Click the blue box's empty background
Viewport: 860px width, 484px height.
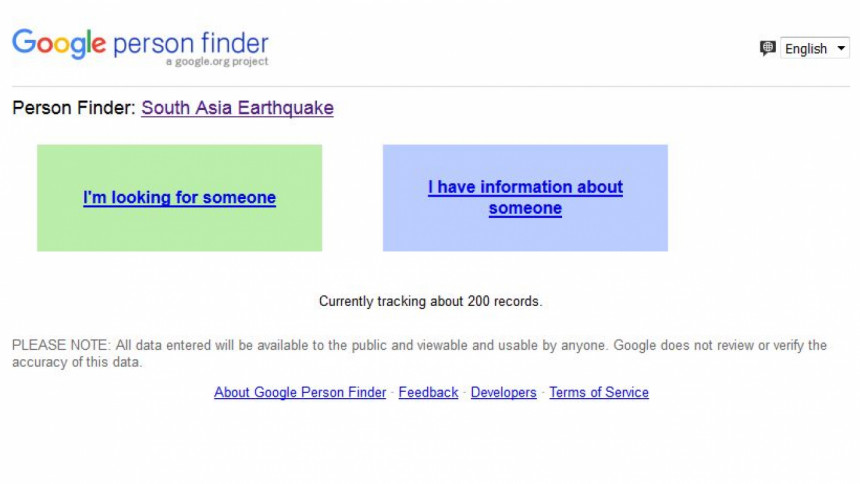[x=525, y=235]
